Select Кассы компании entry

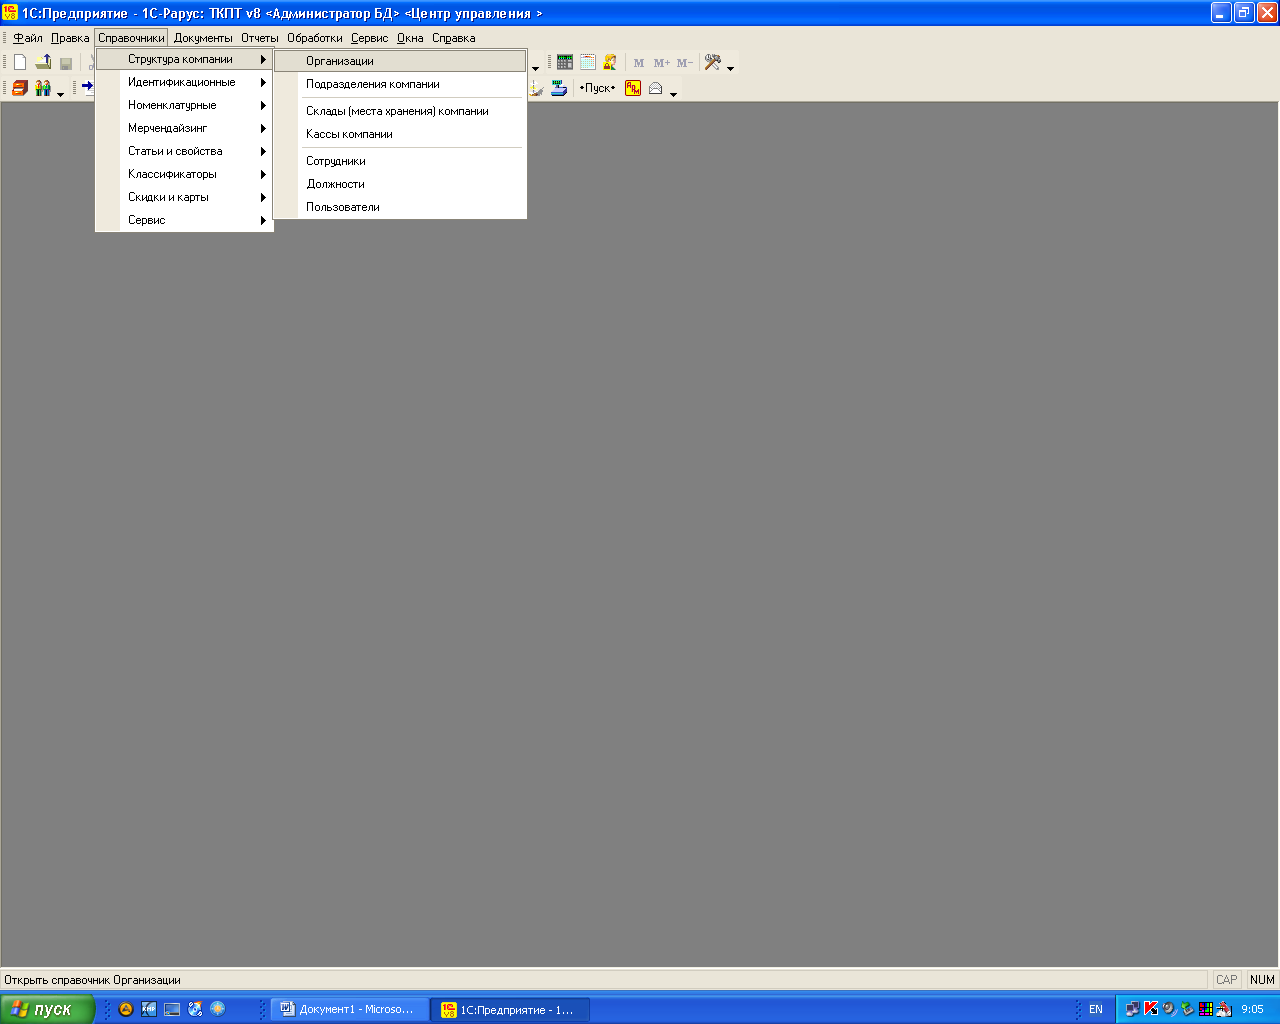click(x=400, y=134)
